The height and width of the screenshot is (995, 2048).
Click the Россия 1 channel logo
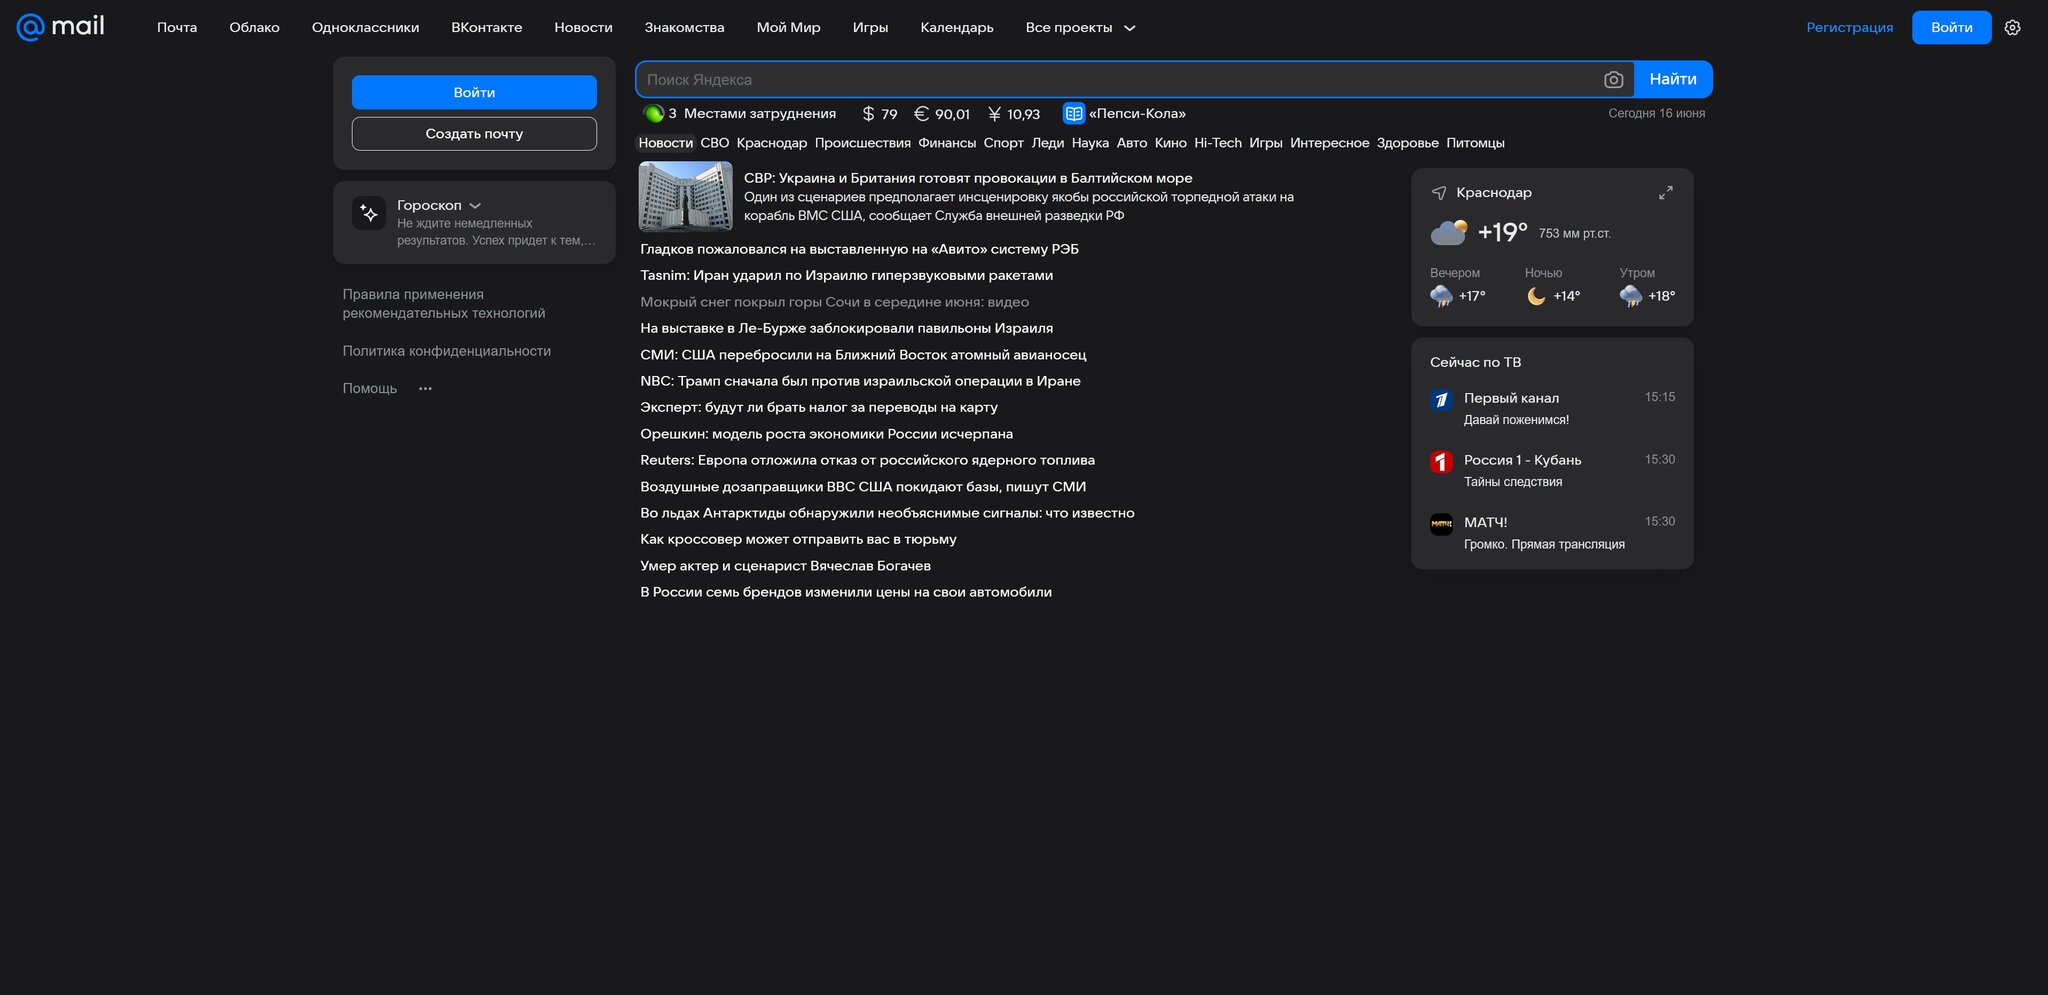click(1441, 462)
